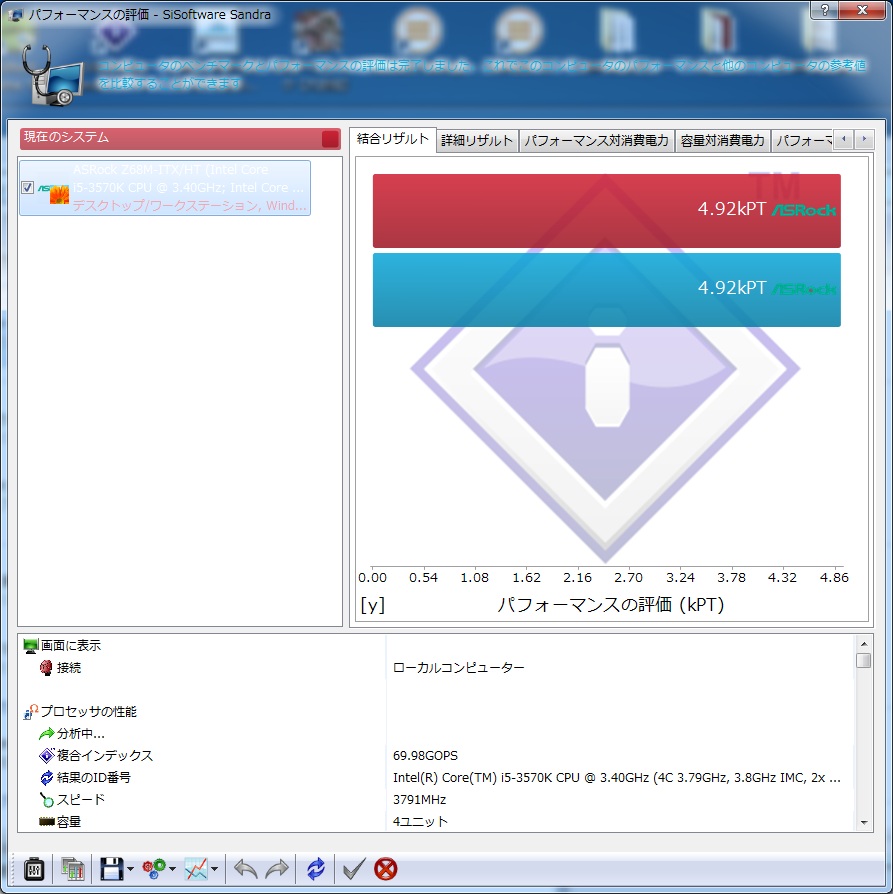This screenshot has height=894, width=893.
Task: Click the icon beside スピード
Action: [x=46, y=800]
